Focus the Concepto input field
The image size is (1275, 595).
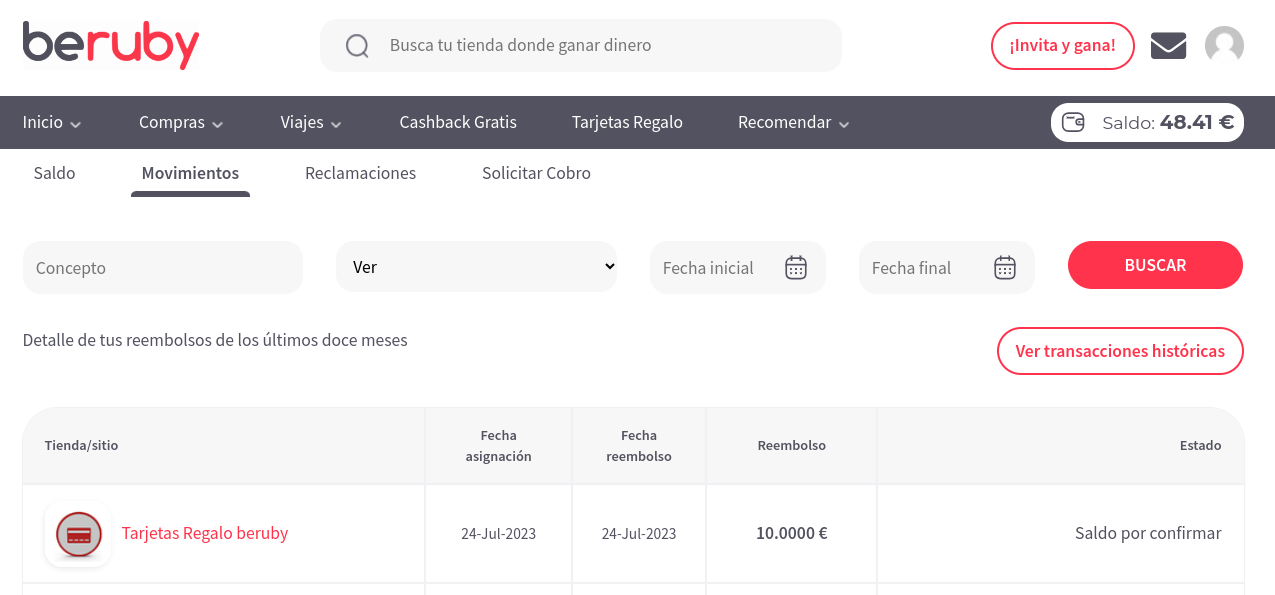pyautogui.click(x=163, y=268)
